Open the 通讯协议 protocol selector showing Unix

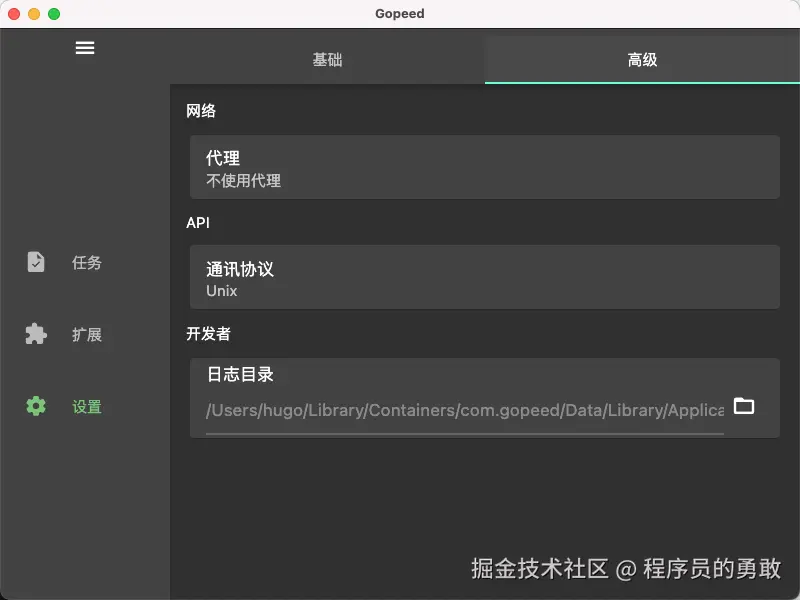485,277
